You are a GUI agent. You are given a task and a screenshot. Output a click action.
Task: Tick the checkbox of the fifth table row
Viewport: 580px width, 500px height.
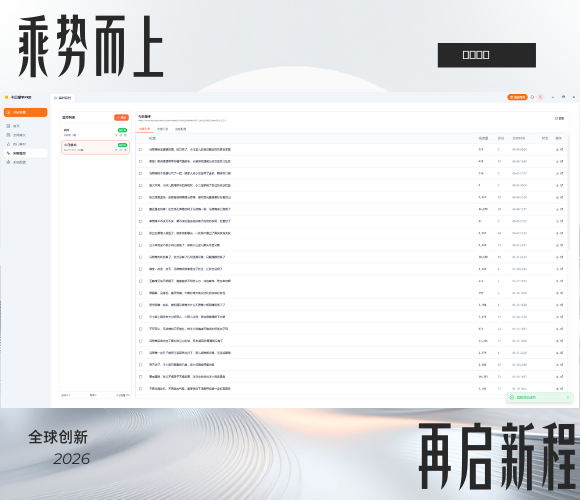(141, 197)
